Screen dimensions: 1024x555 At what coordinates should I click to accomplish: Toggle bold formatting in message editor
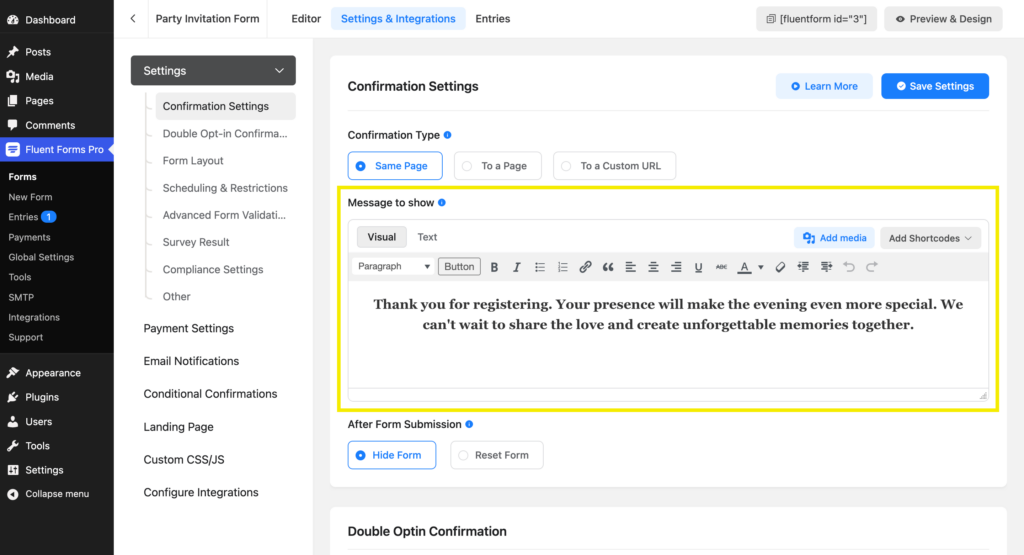494,267
